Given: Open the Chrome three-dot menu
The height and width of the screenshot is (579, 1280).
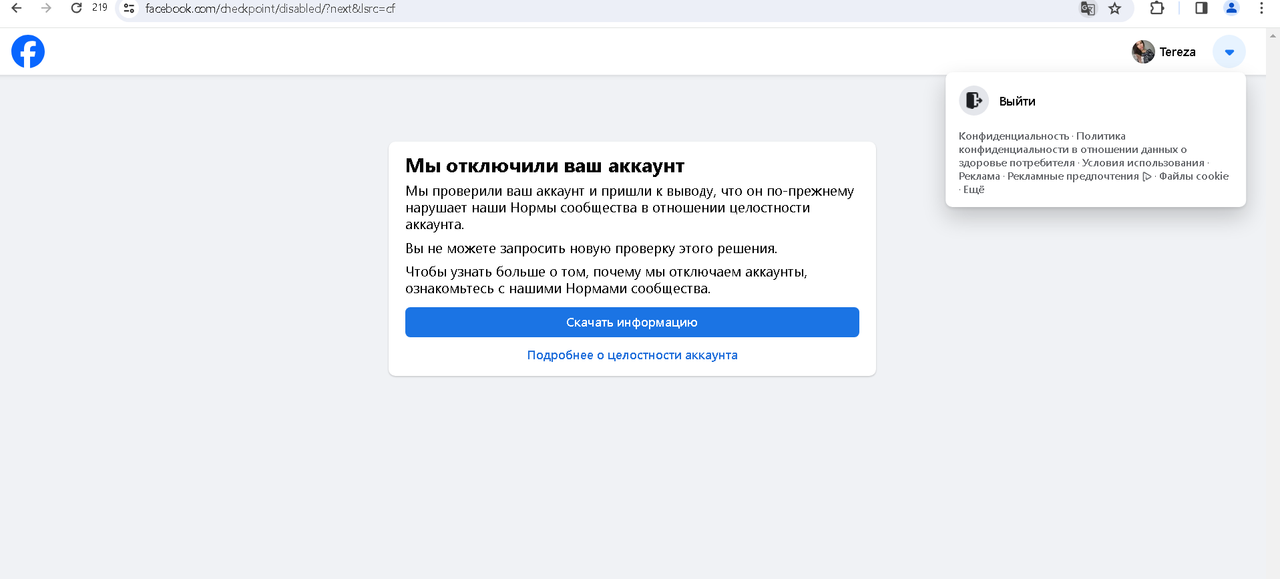Looking at the screenshot, I should pos(1261,8).
